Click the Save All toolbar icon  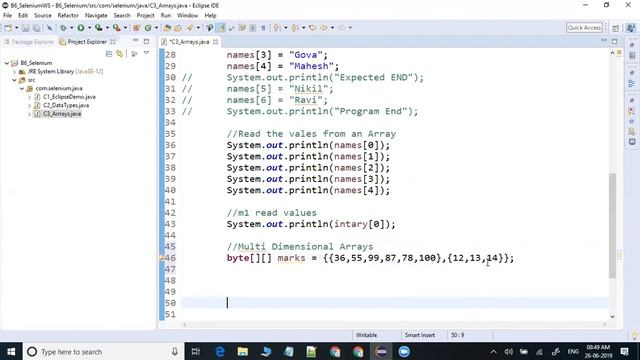coord(36,28)
